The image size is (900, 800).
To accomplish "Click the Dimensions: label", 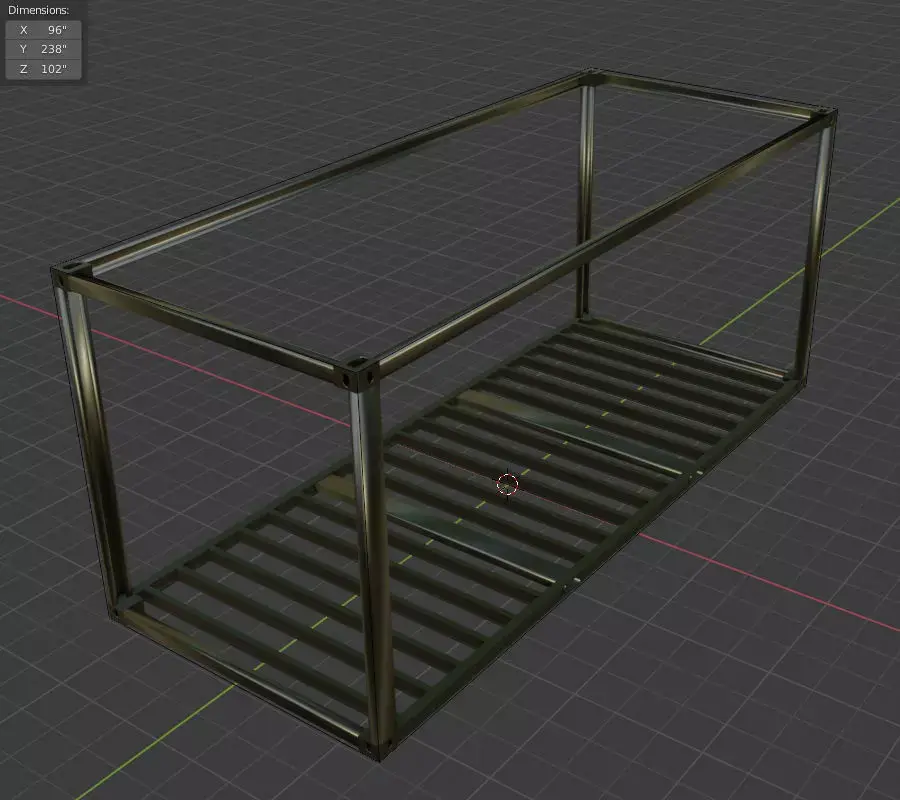I will pos(38,10).
